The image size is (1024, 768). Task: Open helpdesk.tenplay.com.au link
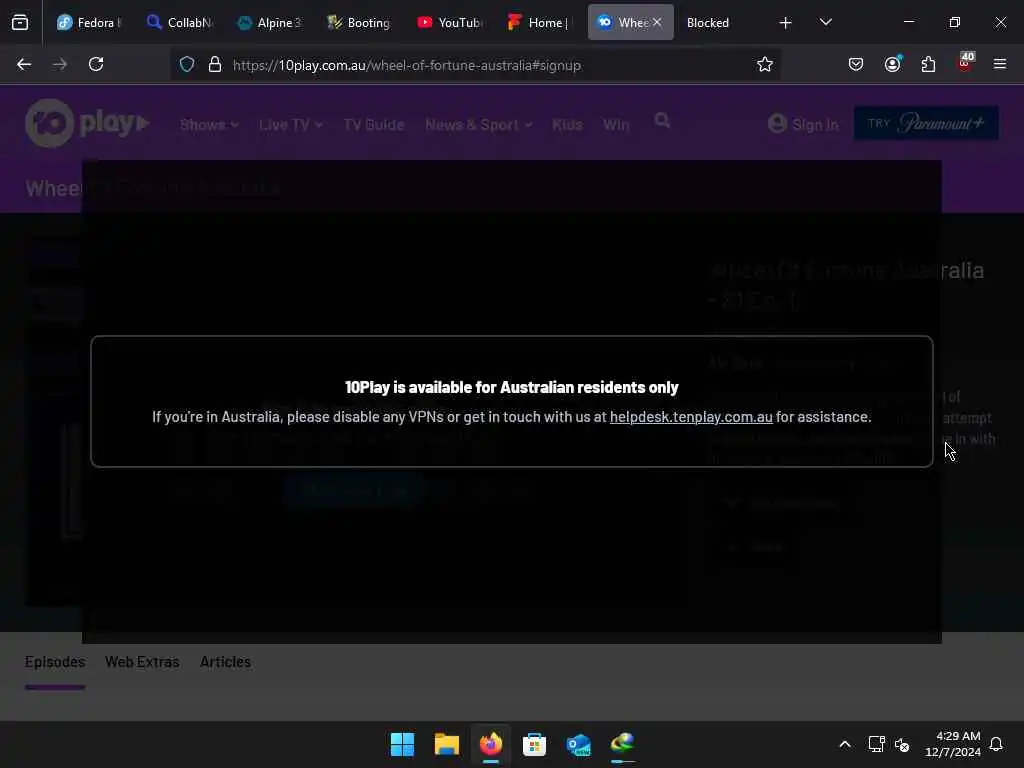[691, 417]
